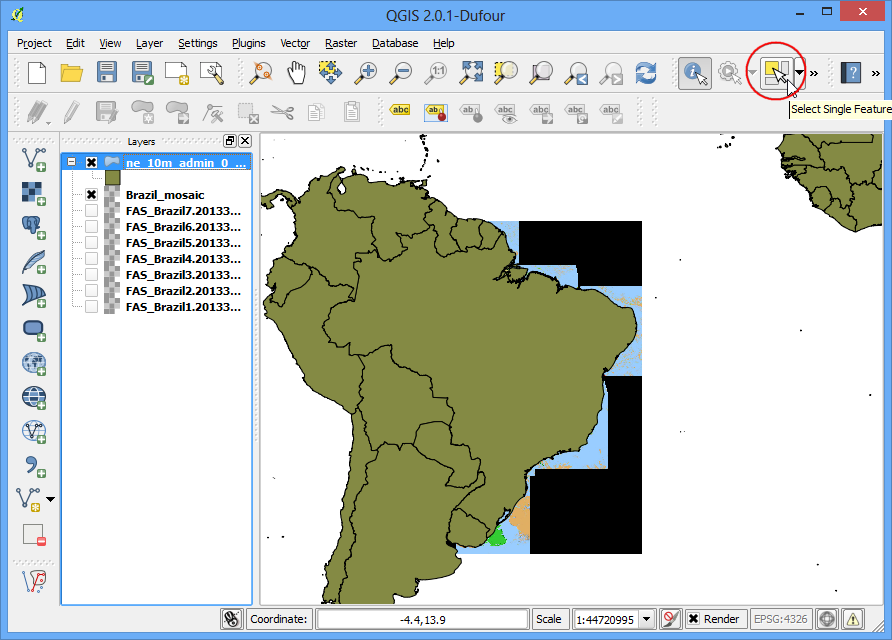This screenshot has height=640, width=892.
Task: Click the Select Single Feature tool
Action: click(x=777, y=73)
